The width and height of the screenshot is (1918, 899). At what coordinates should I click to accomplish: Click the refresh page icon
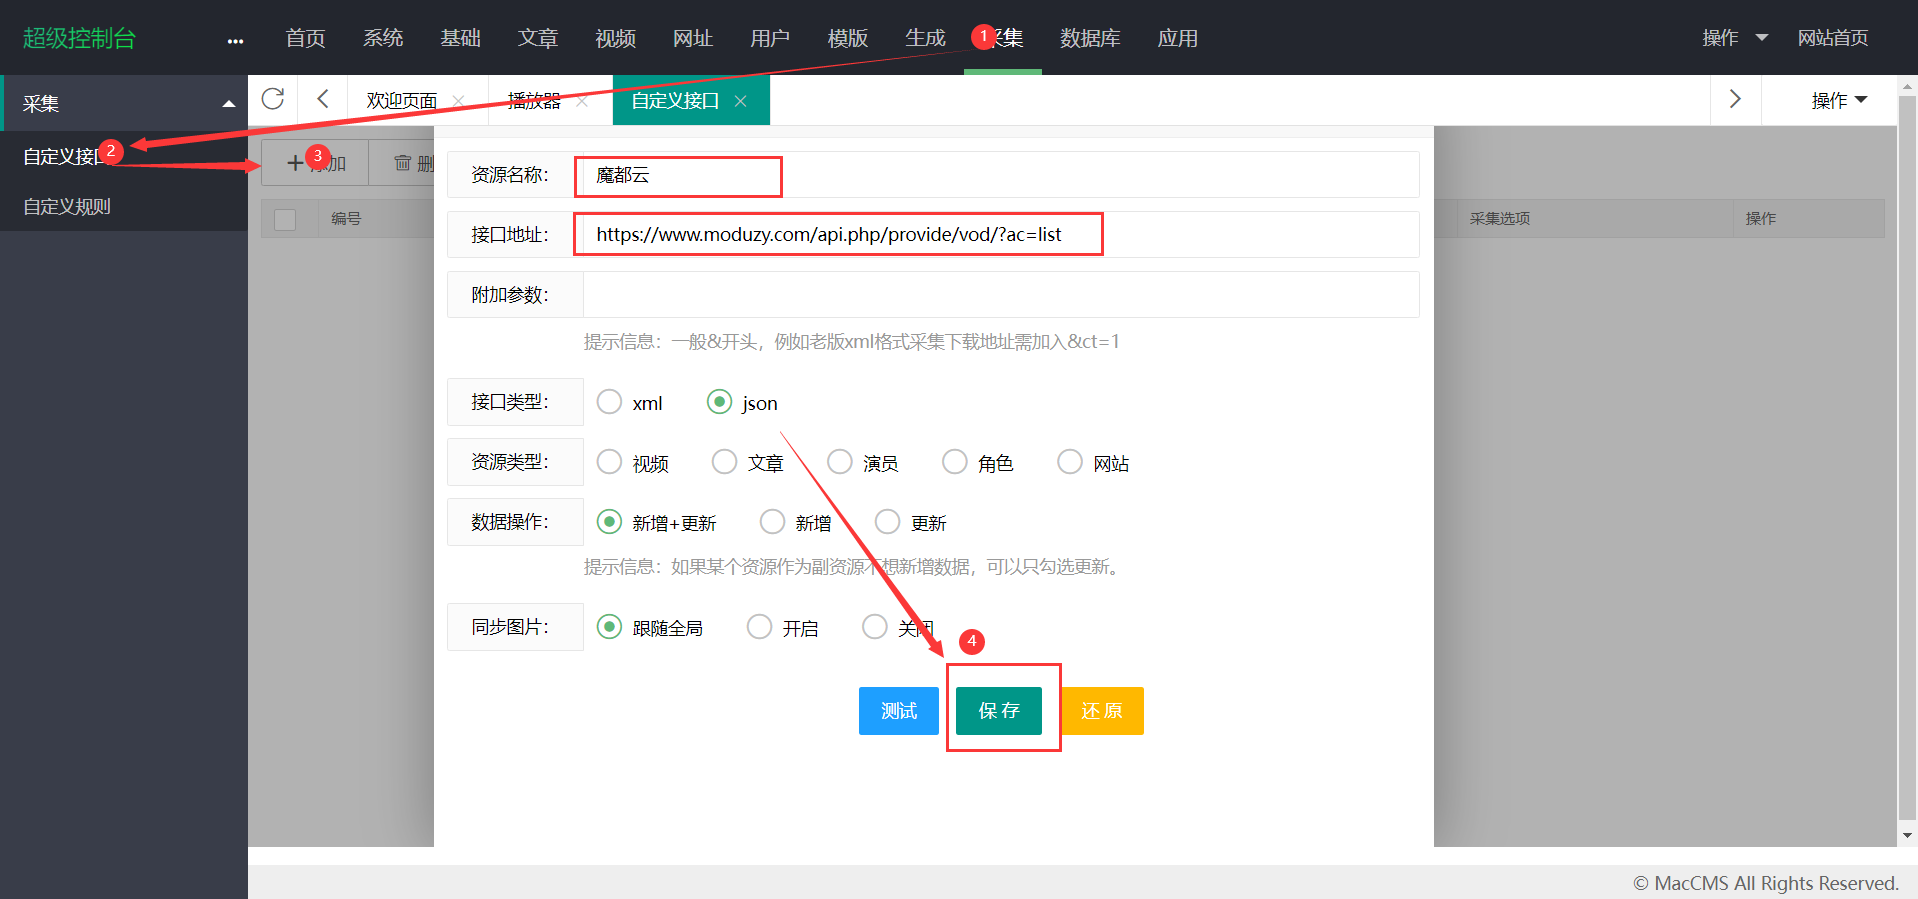point(273,99)
